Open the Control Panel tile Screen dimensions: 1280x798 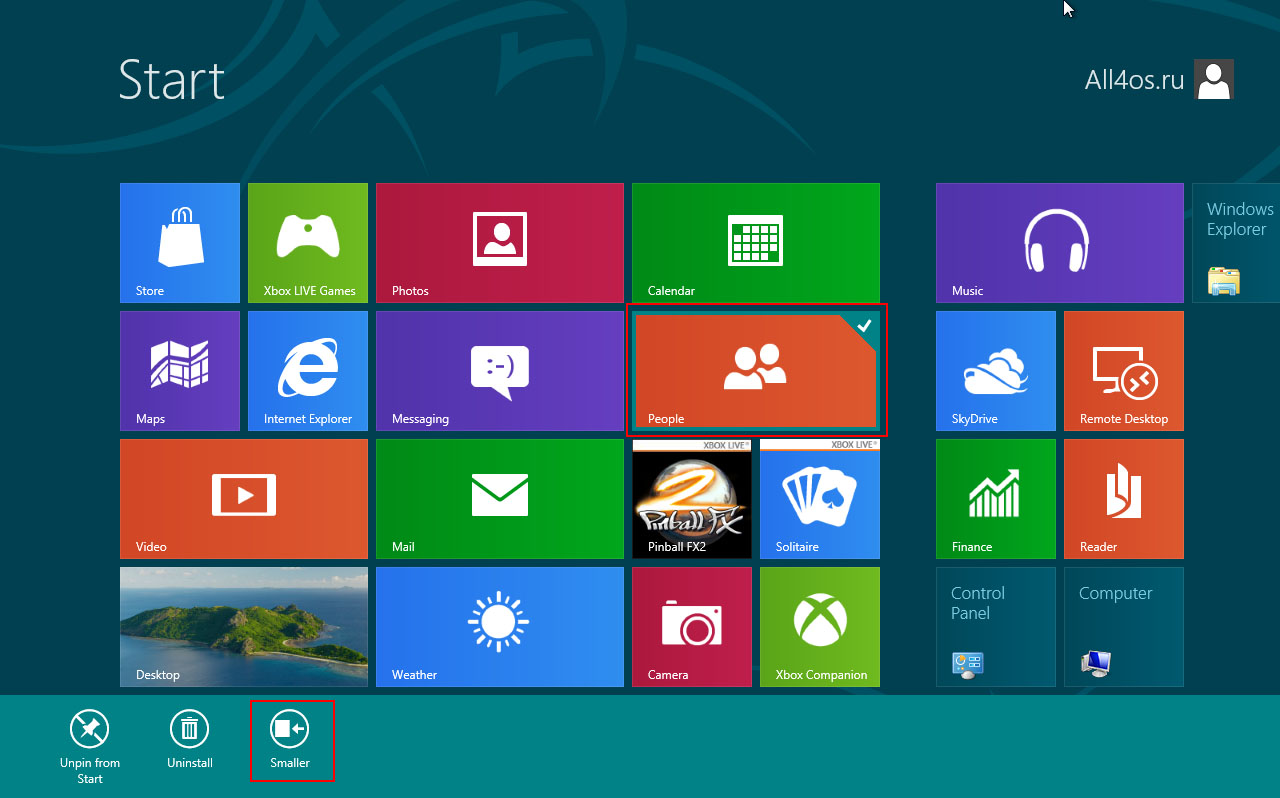point(996,627)
